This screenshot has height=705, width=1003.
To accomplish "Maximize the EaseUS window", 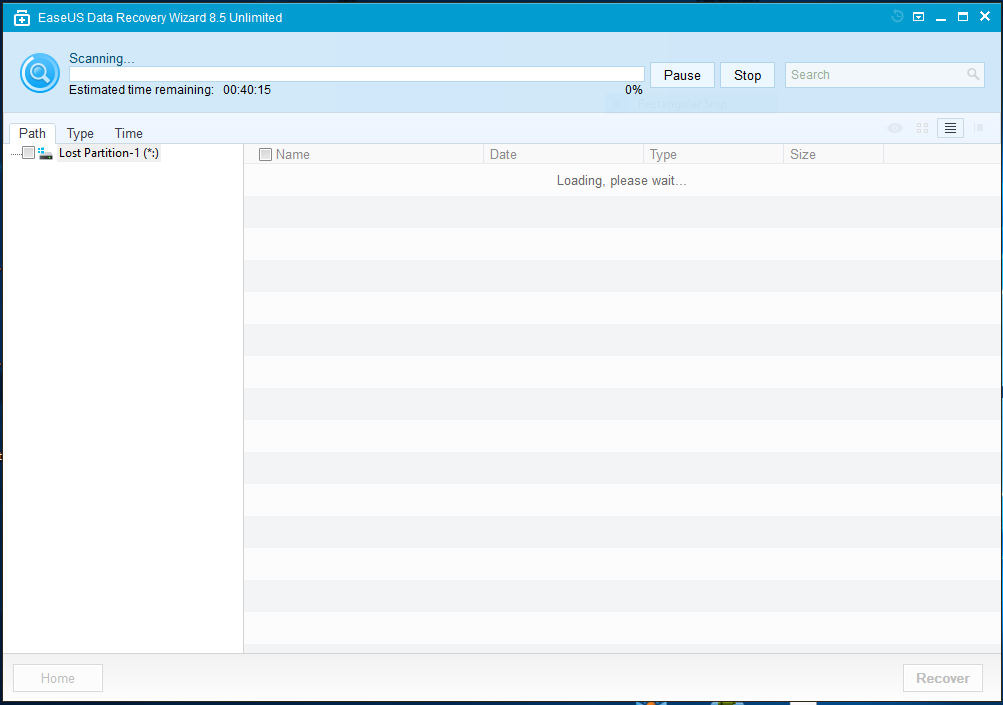I will pos(962,17).
